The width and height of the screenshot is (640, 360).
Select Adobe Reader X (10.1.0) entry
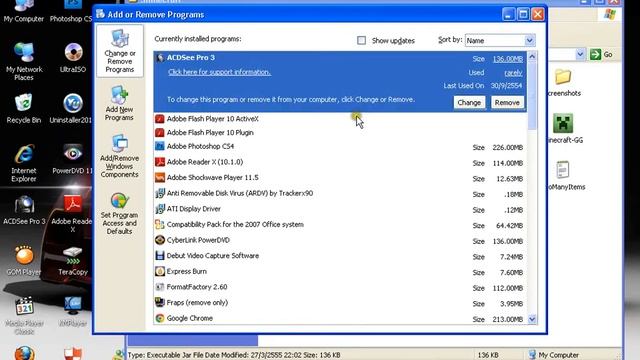tap(341, 162)
